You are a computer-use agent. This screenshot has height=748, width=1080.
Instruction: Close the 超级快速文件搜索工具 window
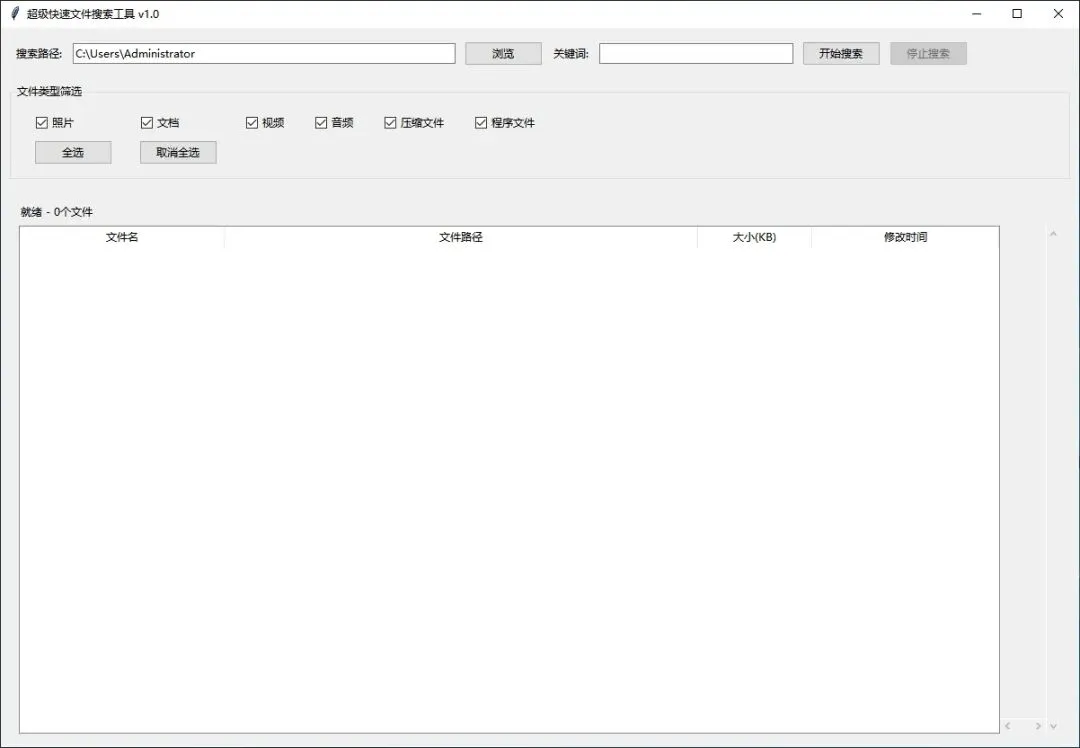1058,14
